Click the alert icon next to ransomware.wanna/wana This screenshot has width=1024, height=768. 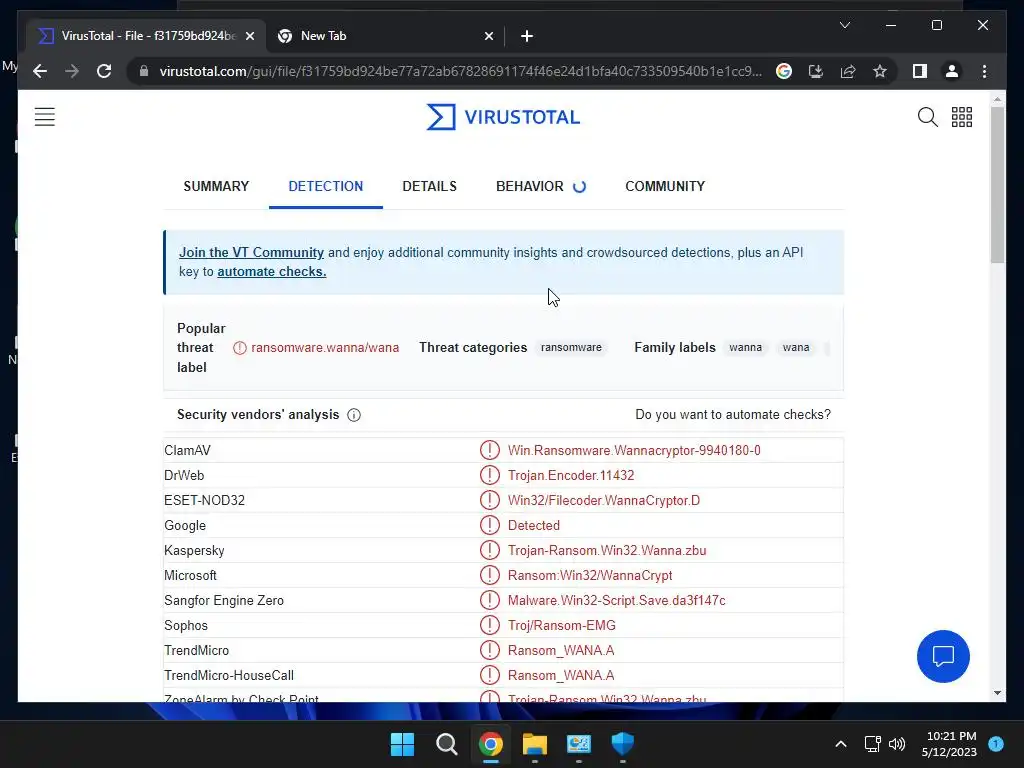[240, 348]
